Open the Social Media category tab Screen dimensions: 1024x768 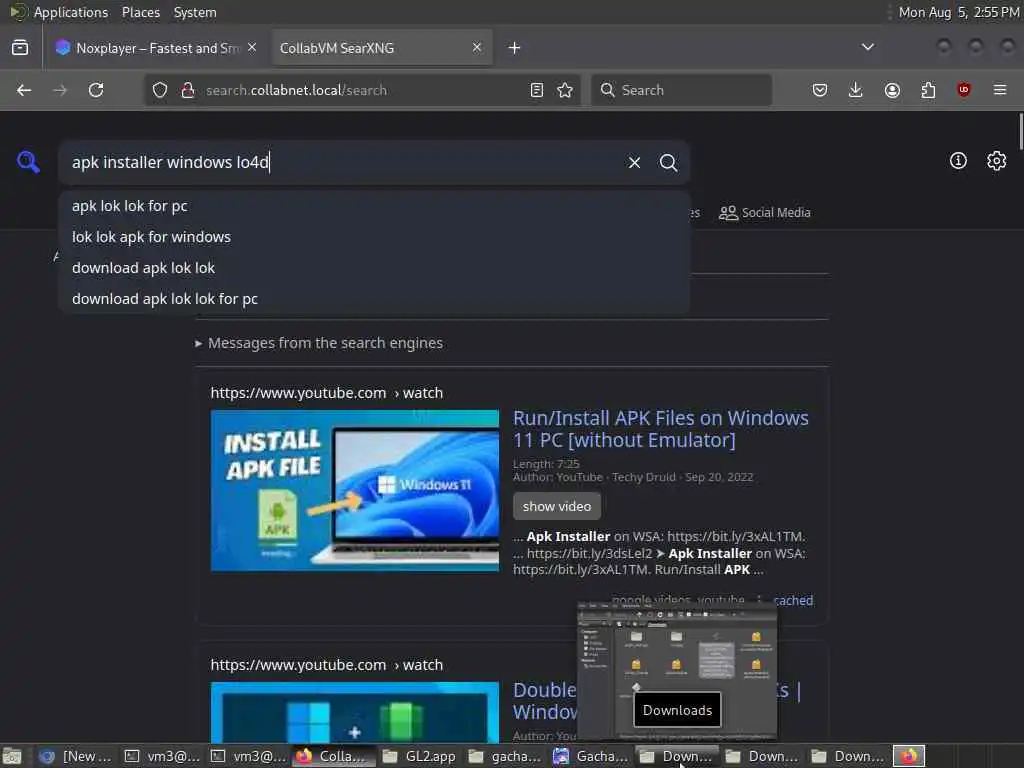(765, 213)
